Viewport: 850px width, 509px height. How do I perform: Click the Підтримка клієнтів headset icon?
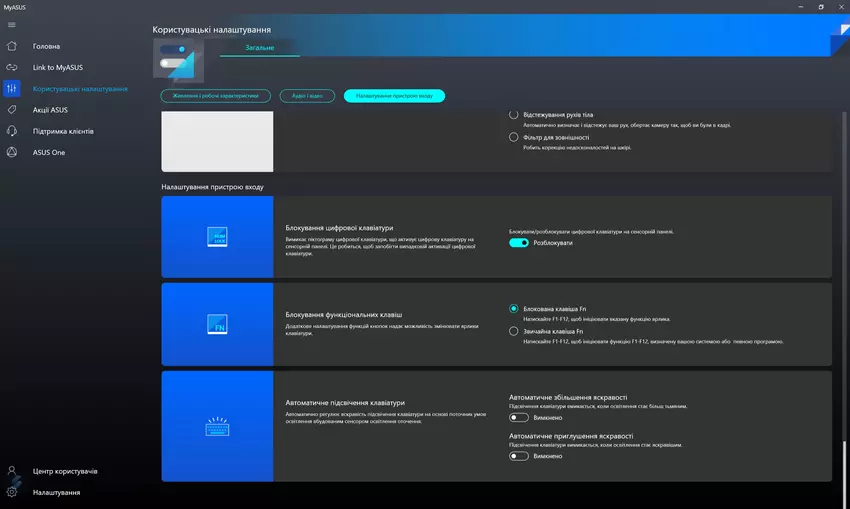(x=12, y=131)
